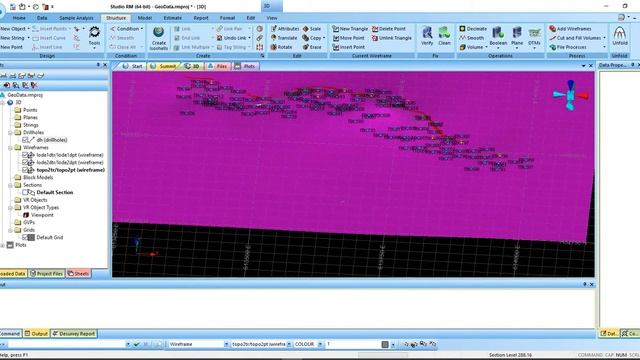The image size is (640, 360).
Task: Click the colour value input field
Action: pyautogui.click(x=352, y=344)
